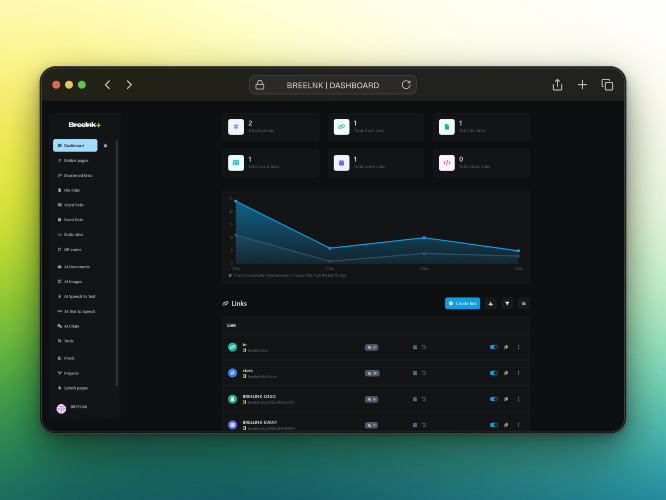Copy the BREELNK LOGO link URL

tap(506, 399)
